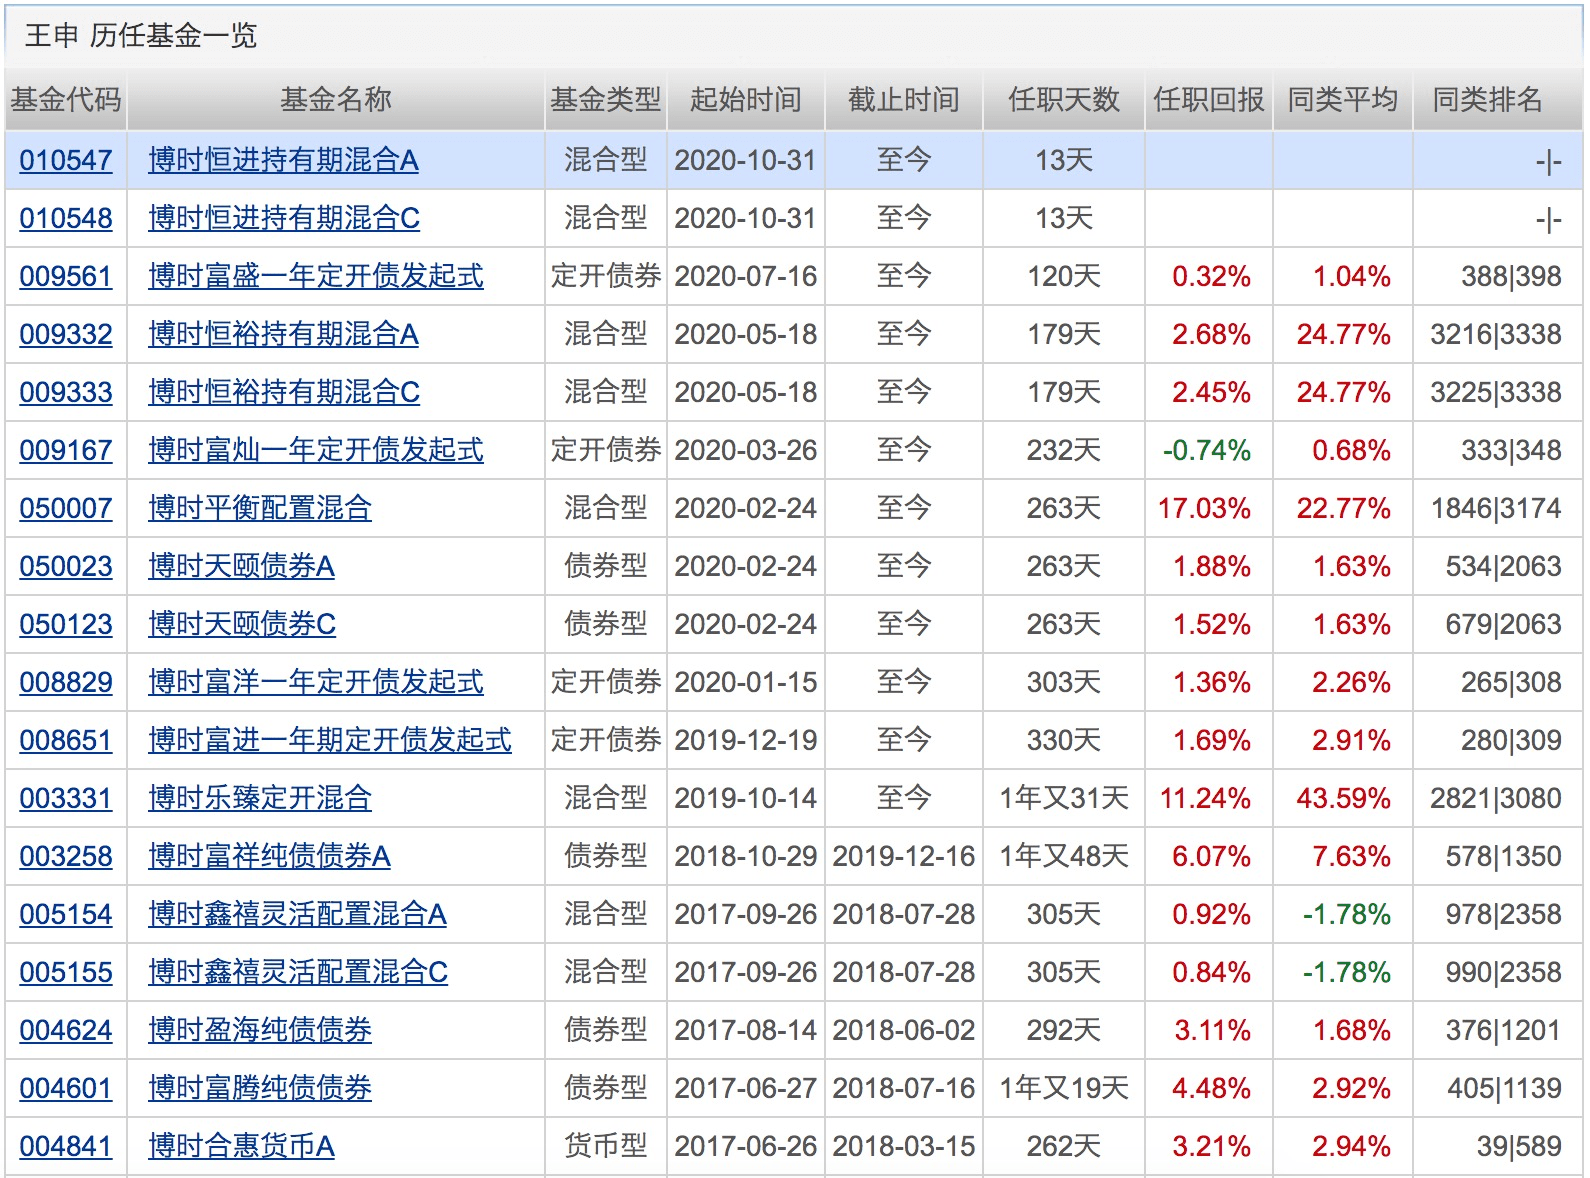Select end date 2018-03-15
This screenshot has height=1178, width=1590.
[904, 1146]
